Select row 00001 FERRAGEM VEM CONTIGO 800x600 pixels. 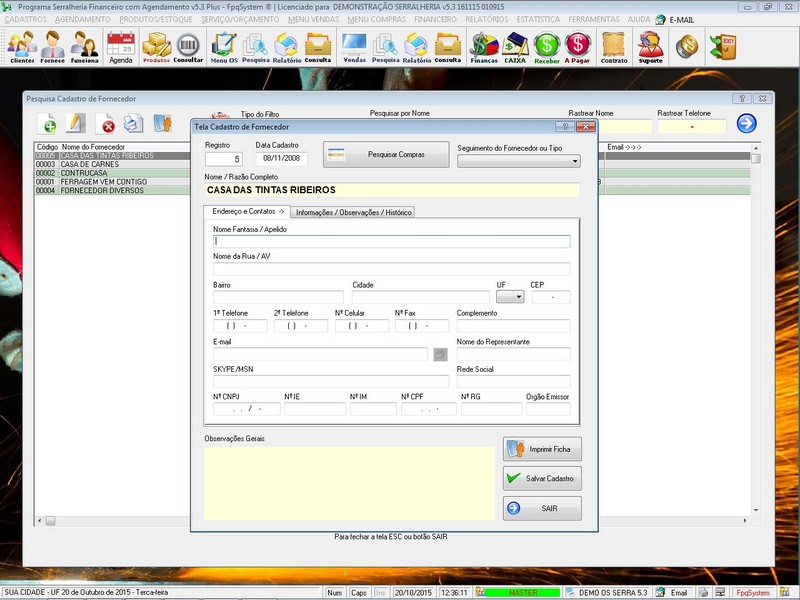pyautogui.click(x=112, y=182)
